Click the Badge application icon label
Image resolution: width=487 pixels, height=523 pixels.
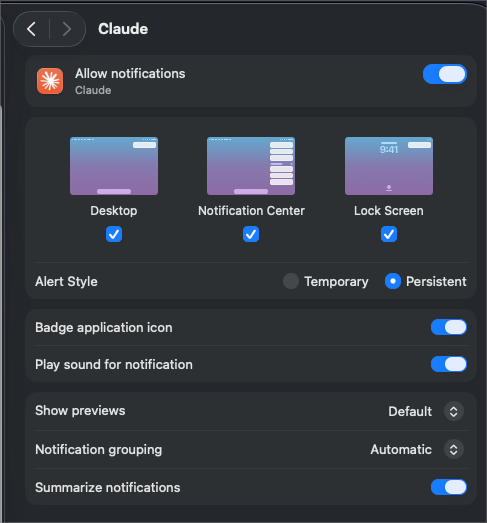tap(104, 328)
